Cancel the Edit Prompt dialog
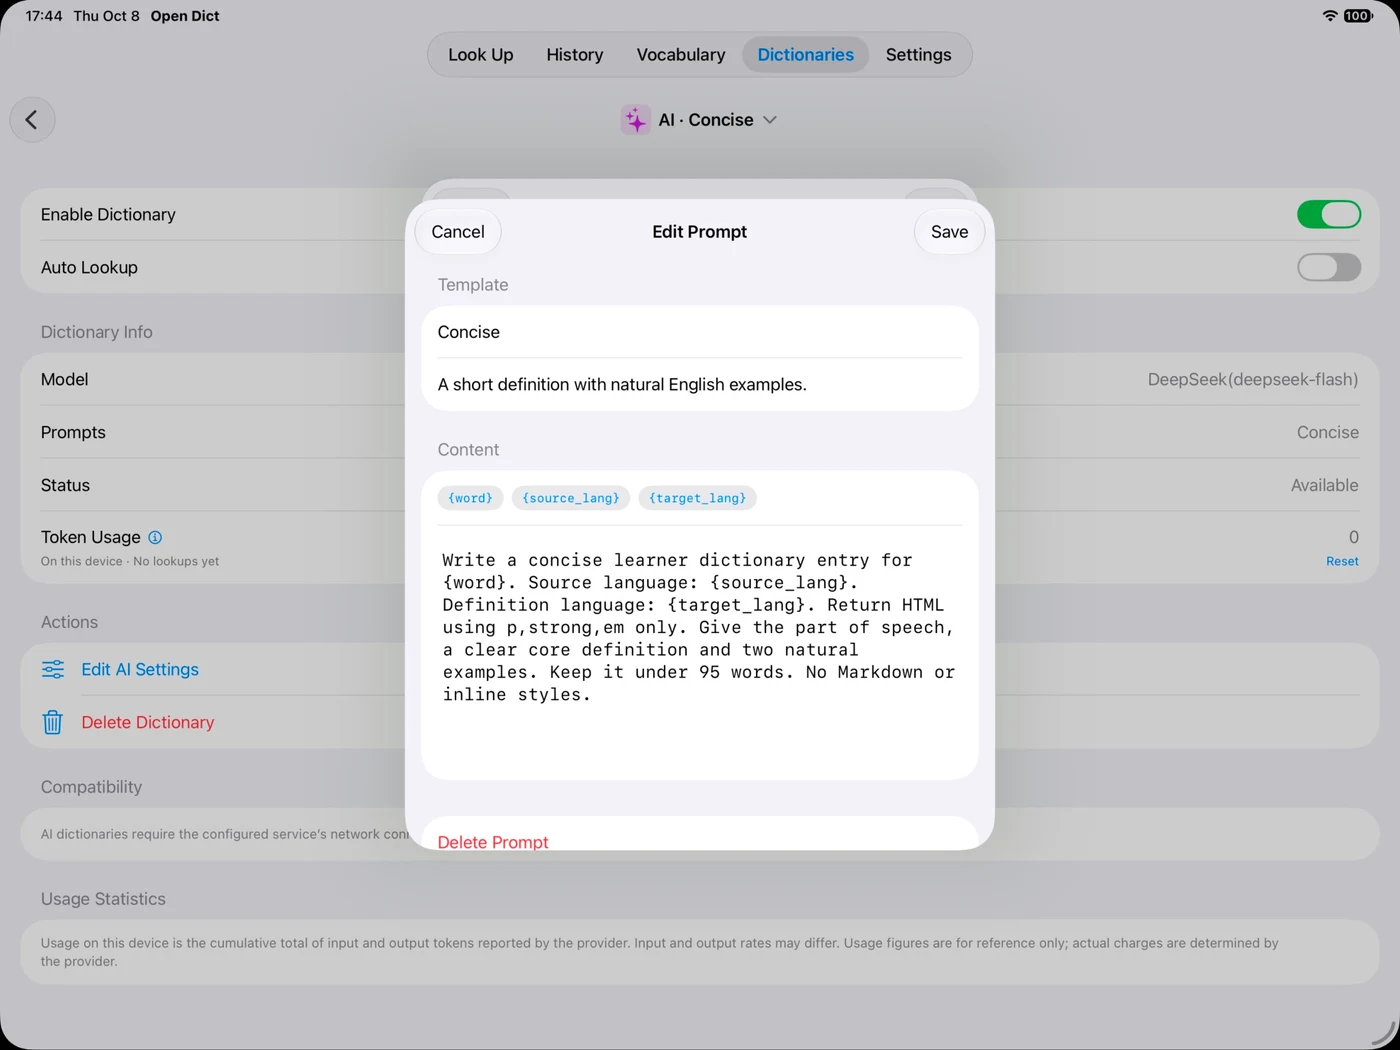 point(458,232)
